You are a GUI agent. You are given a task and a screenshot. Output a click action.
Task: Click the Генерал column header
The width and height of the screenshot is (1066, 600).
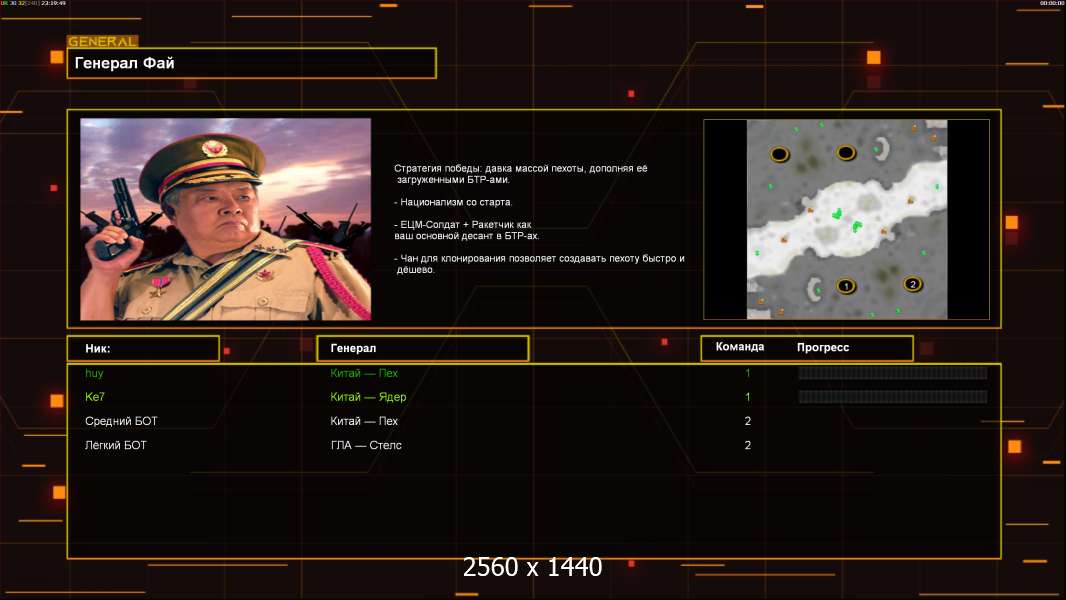coord(422,348)
